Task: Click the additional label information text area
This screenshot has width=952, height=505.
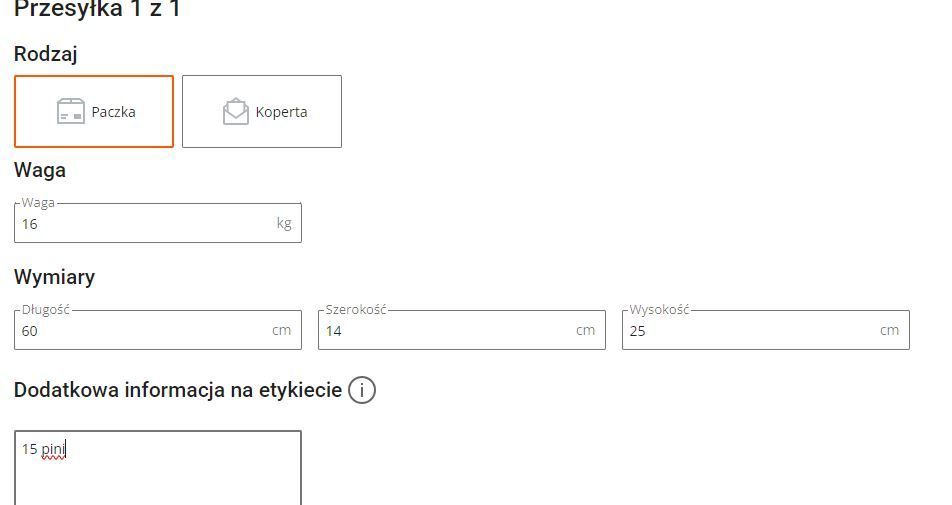Action: click(x=157, y=475)
